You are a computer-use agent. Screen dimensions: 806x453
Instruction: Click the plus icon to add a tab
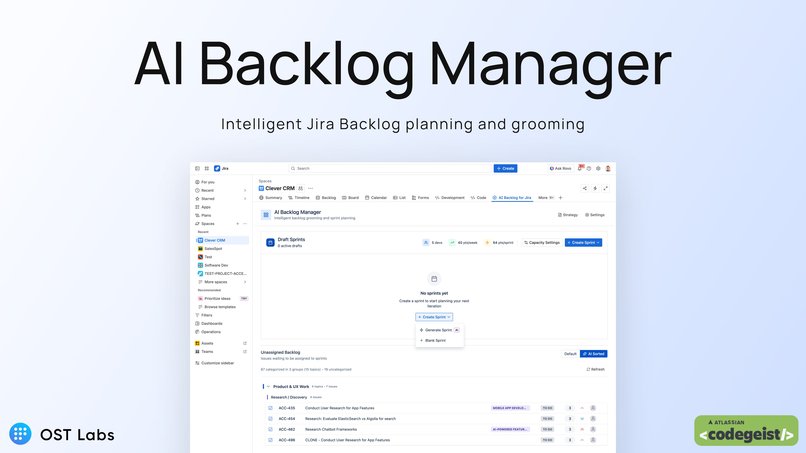[561, 198]
